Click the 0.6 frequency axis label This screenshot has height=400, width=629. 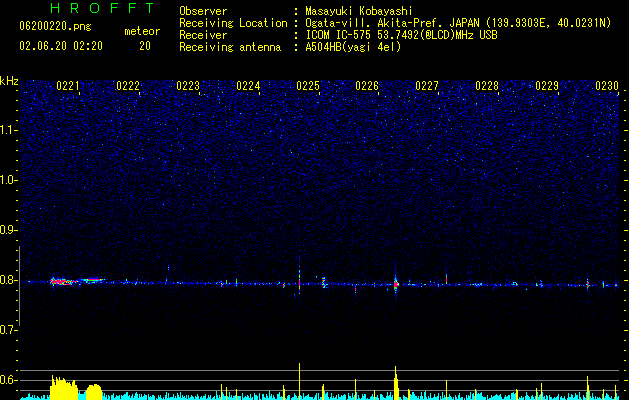coord(9,380)
